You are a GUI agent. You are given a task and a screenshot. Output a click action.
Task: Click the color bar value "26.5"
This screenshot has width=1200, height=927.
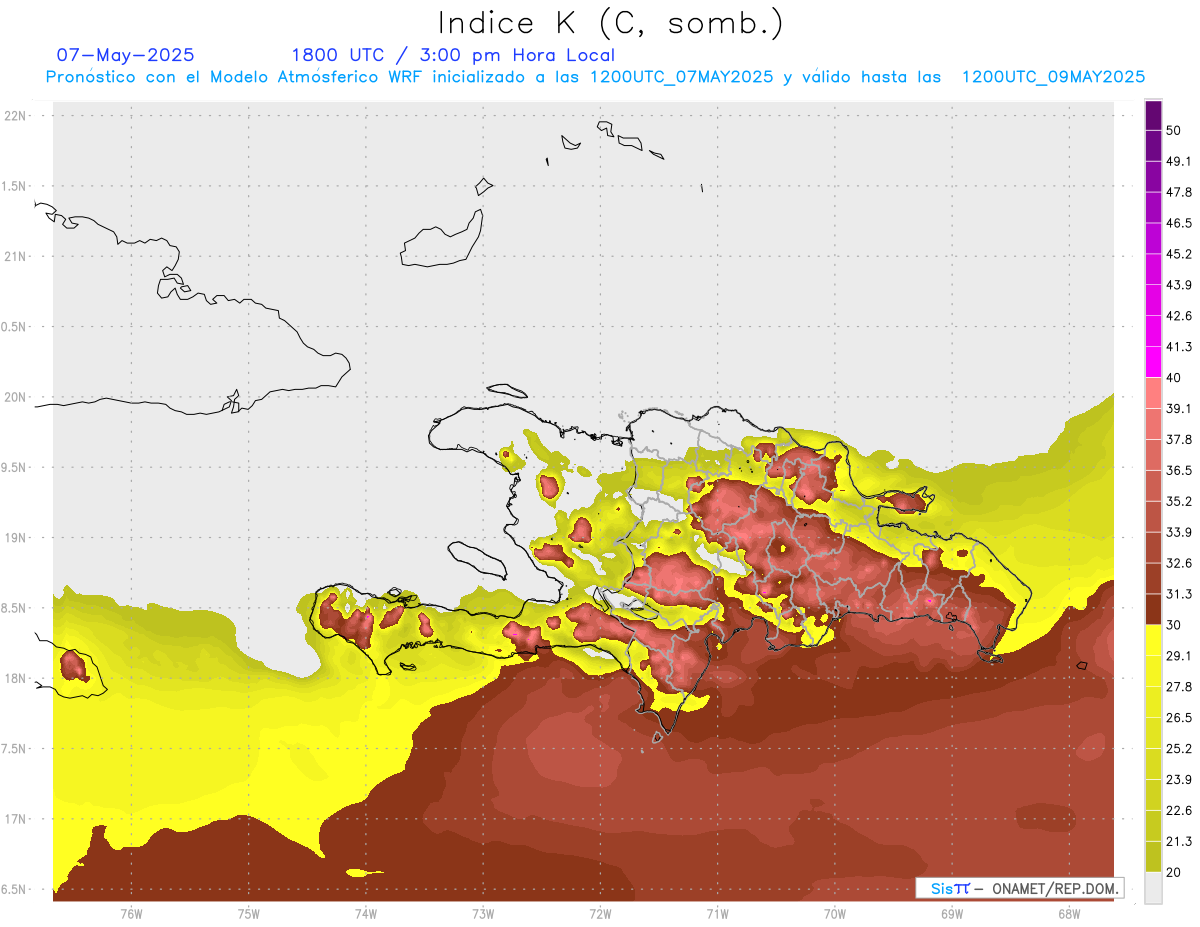(x=1179, y=718)
